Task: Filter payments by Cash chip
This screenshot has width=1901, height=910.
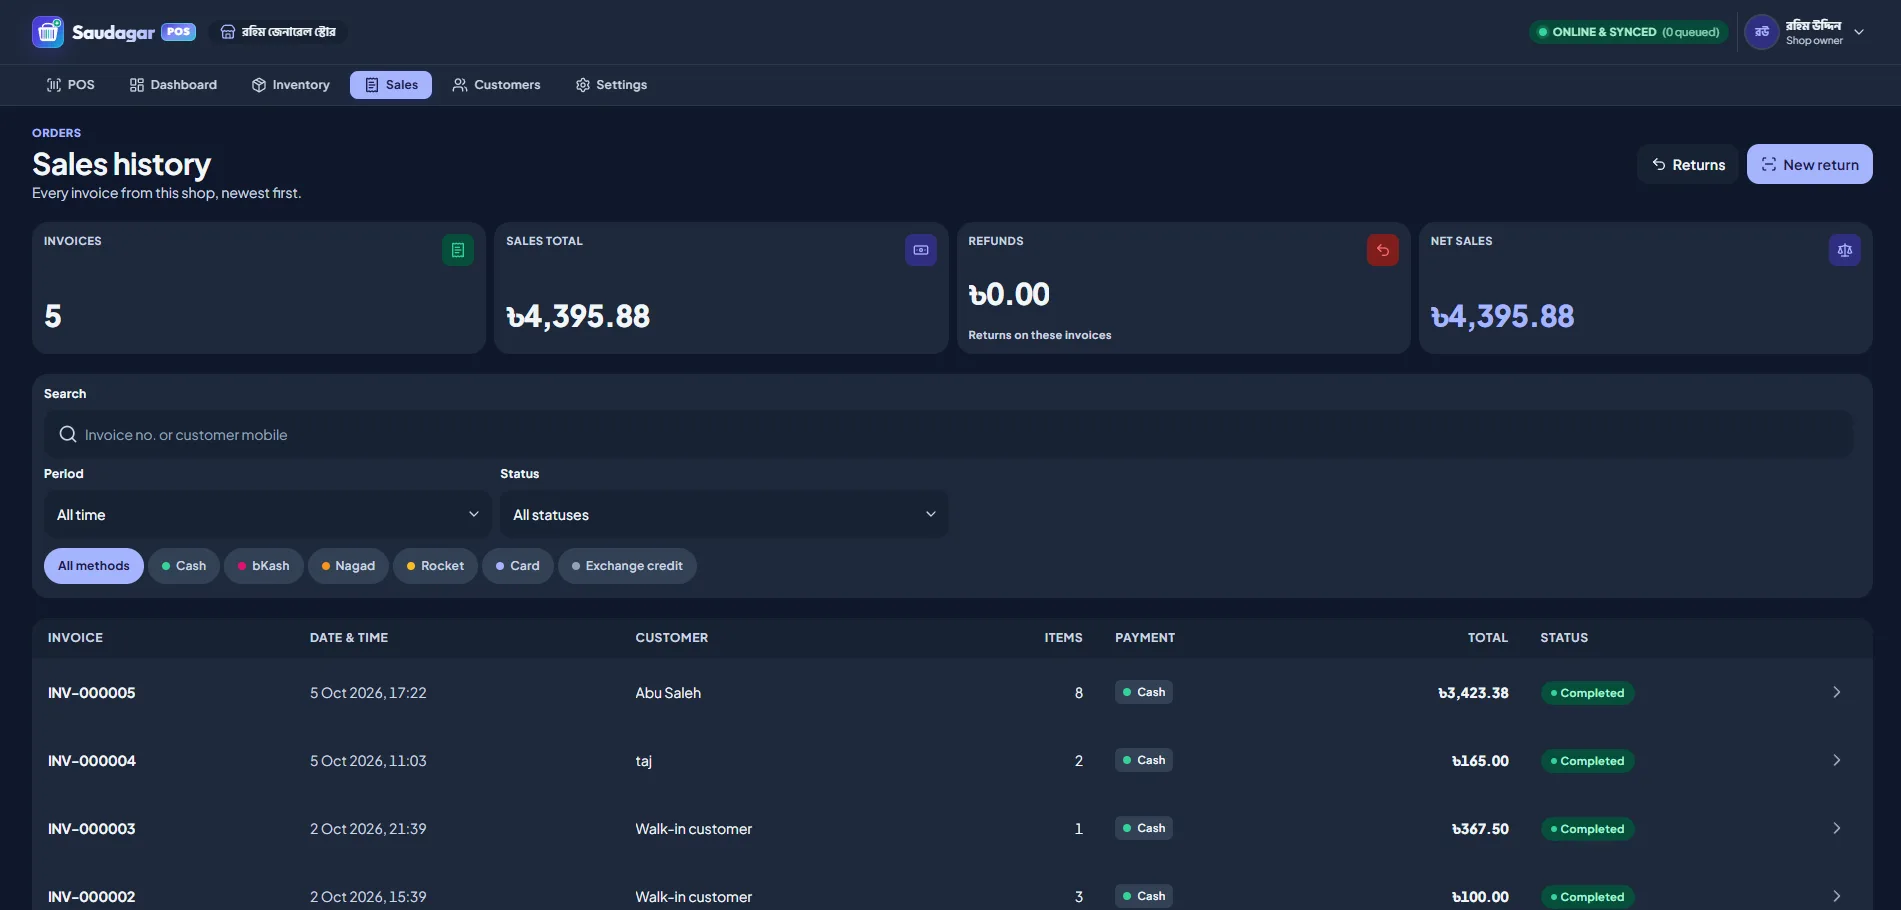Action: click(184, 566)
